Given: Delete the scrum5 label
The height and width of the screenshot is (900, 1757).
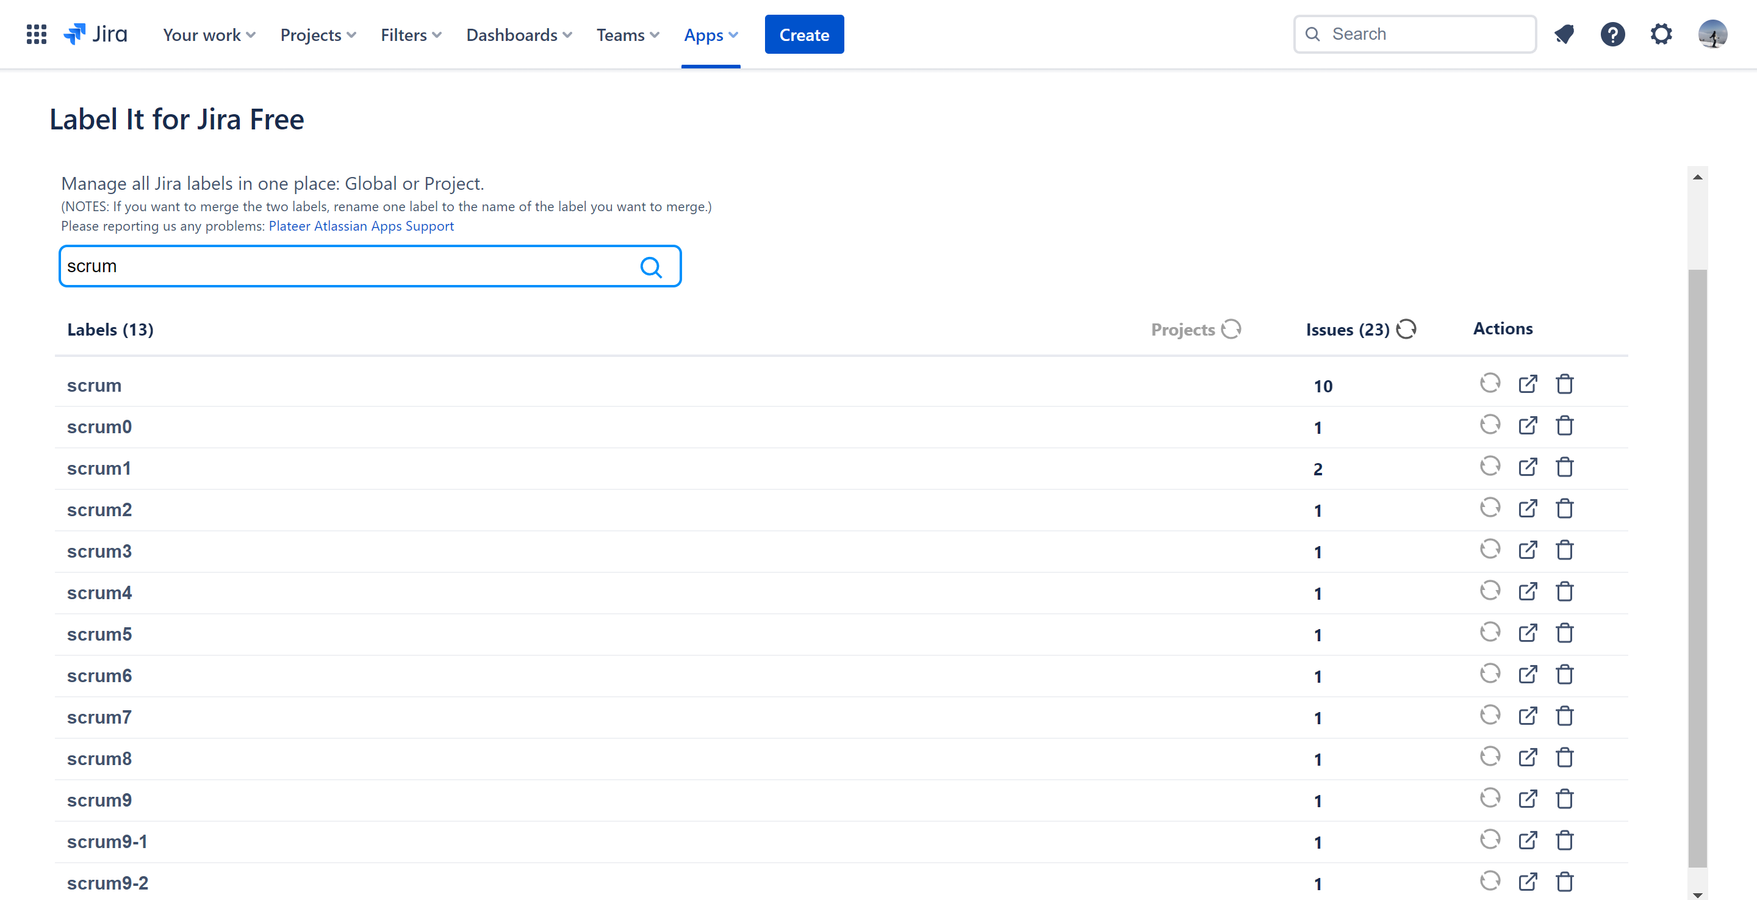Looking at the screenshot, I should pyautogui.click(x=1565, y=633).
